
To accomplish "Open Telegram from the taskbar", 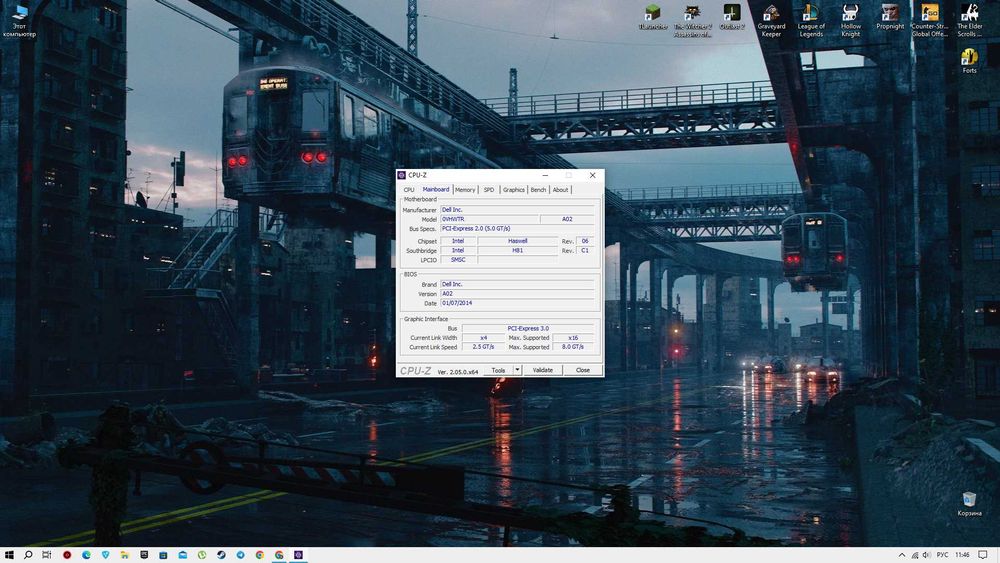I will [240, 555].
